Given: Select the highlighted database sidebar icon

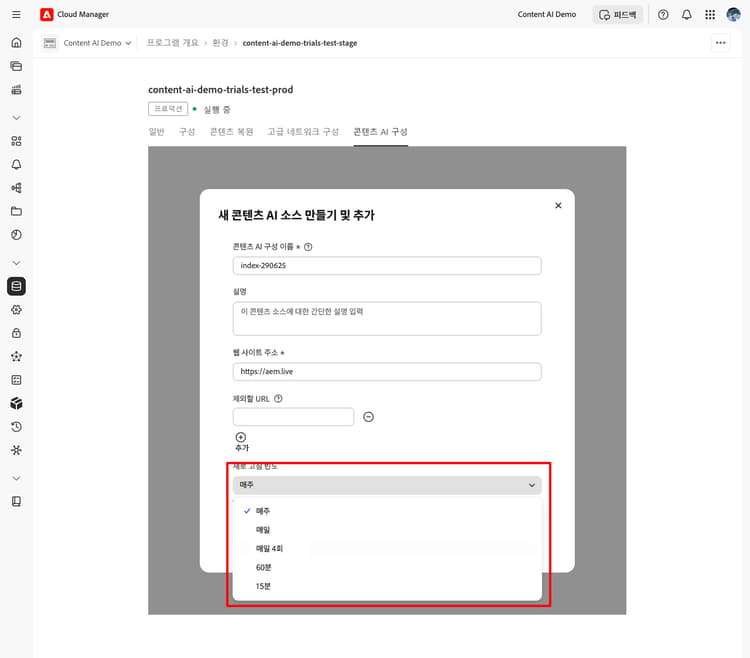Looking at the screenshot, I should point(16,286).
